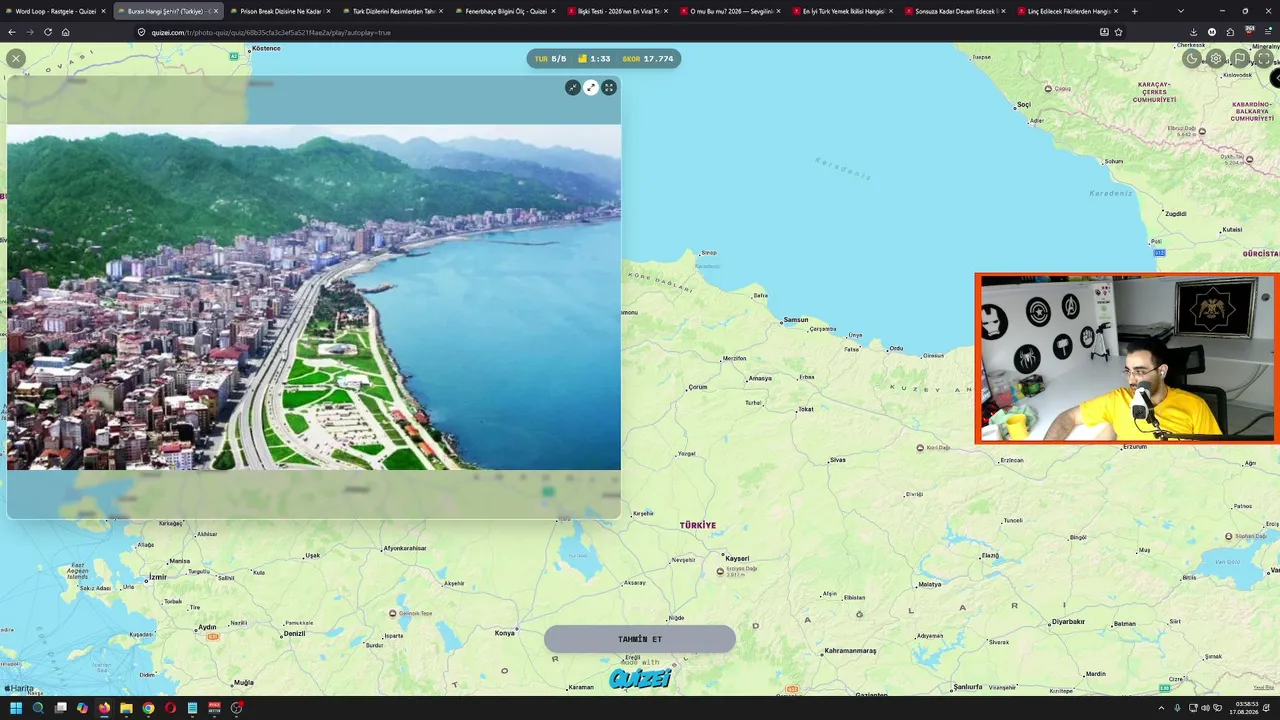This screenshot has width=1280, height=720.
Task: Switch to the Word Loop - Rastgele tab
Action: click(56, 11)
